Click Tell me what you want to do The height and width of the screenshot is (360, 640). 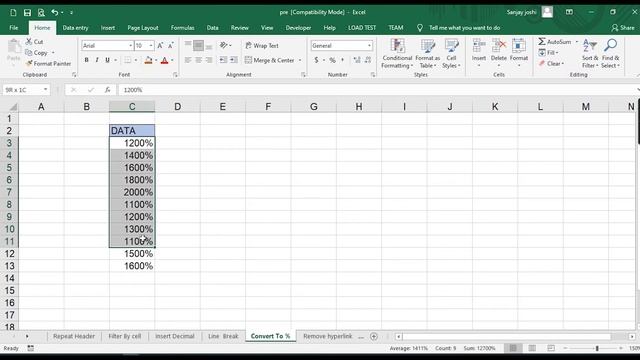pos(464,28)
